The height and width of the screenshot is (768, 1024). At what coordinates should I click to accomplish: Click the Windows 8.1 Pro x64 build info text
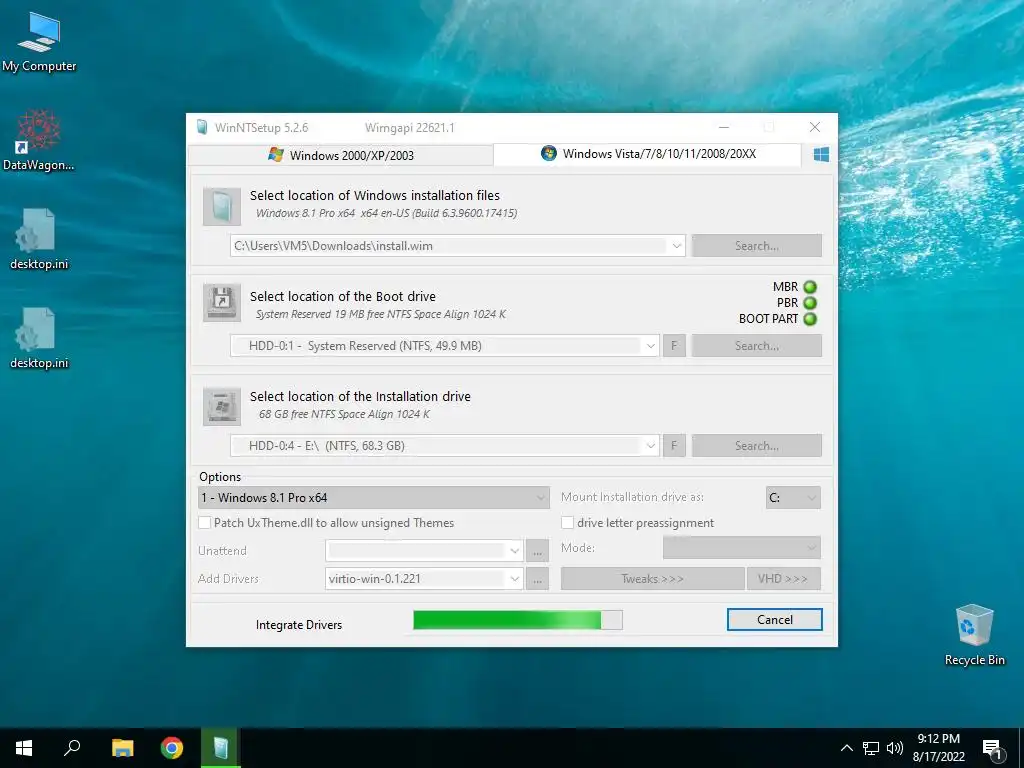coord(386,213)
